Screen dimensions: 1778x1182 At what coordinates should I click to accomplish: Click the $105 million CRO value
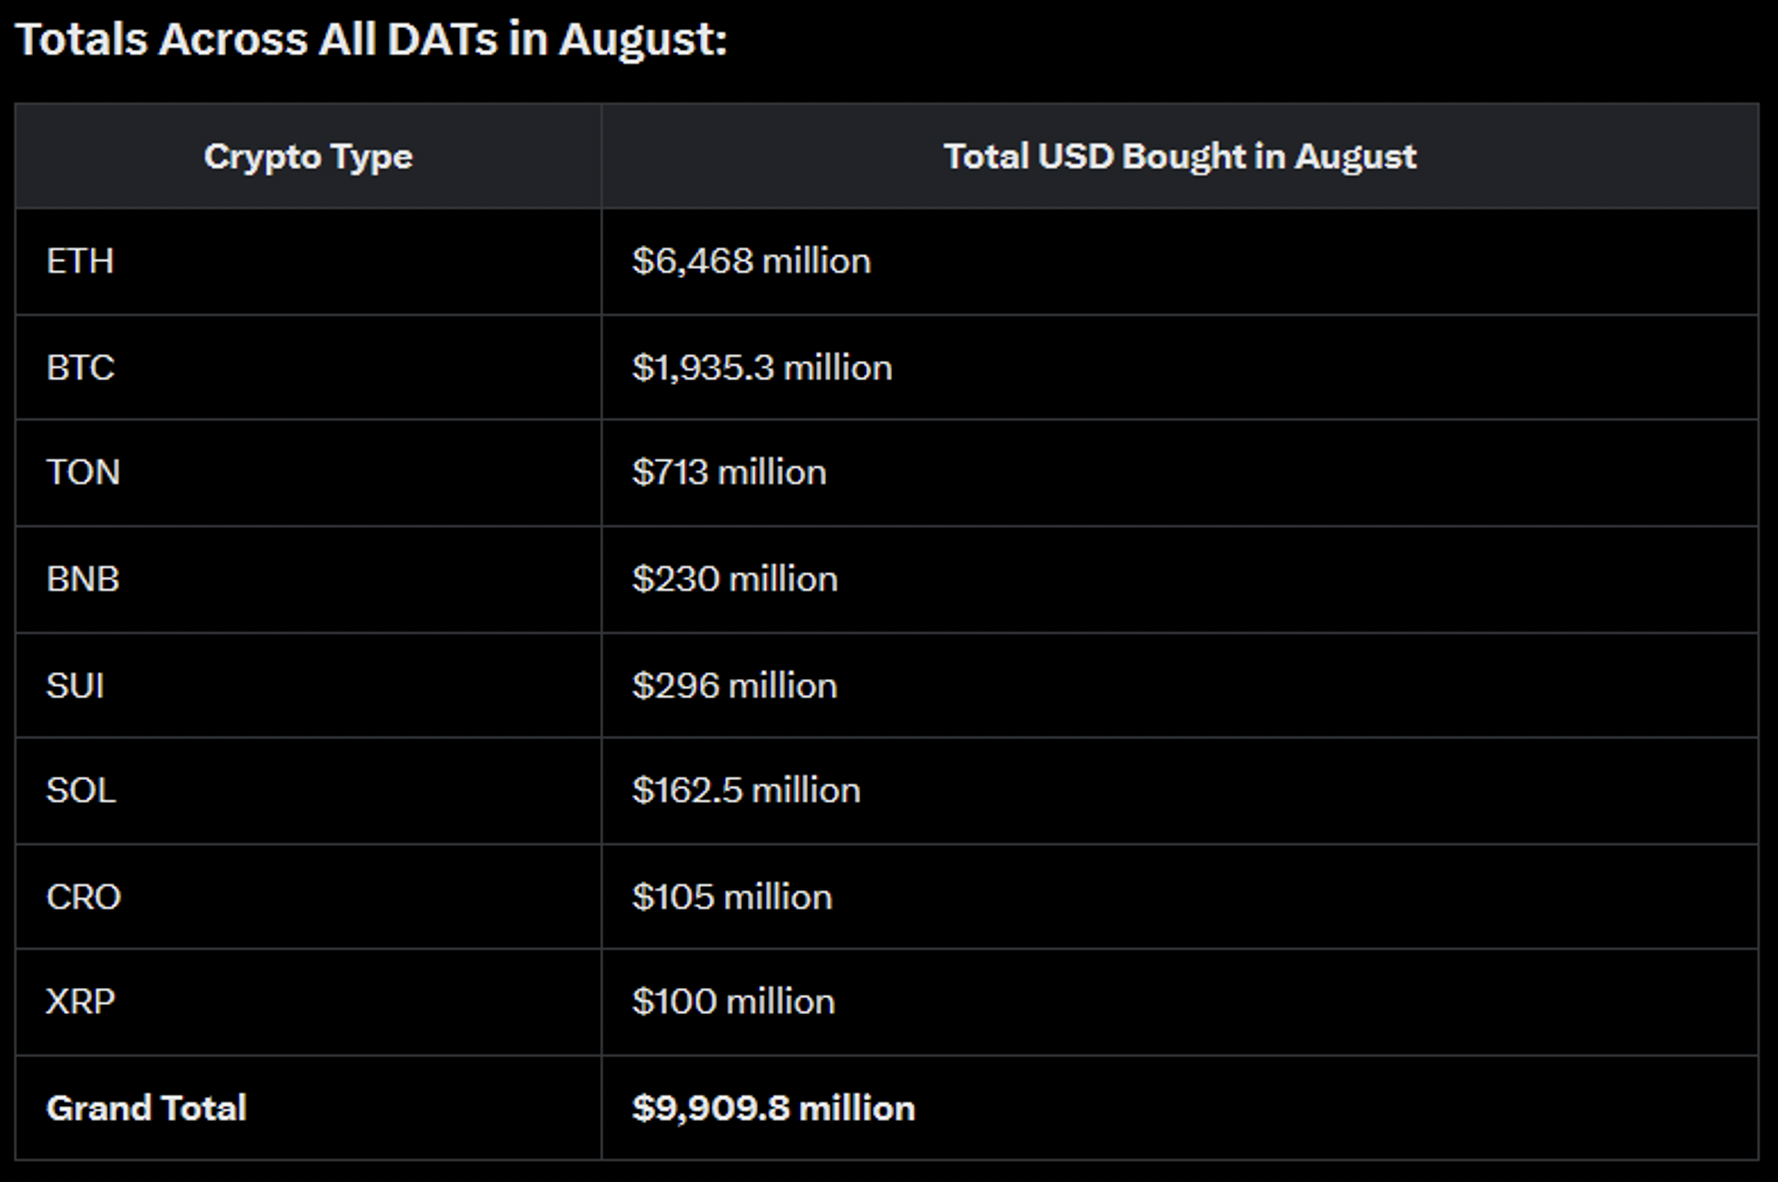[x=732, y=897]
